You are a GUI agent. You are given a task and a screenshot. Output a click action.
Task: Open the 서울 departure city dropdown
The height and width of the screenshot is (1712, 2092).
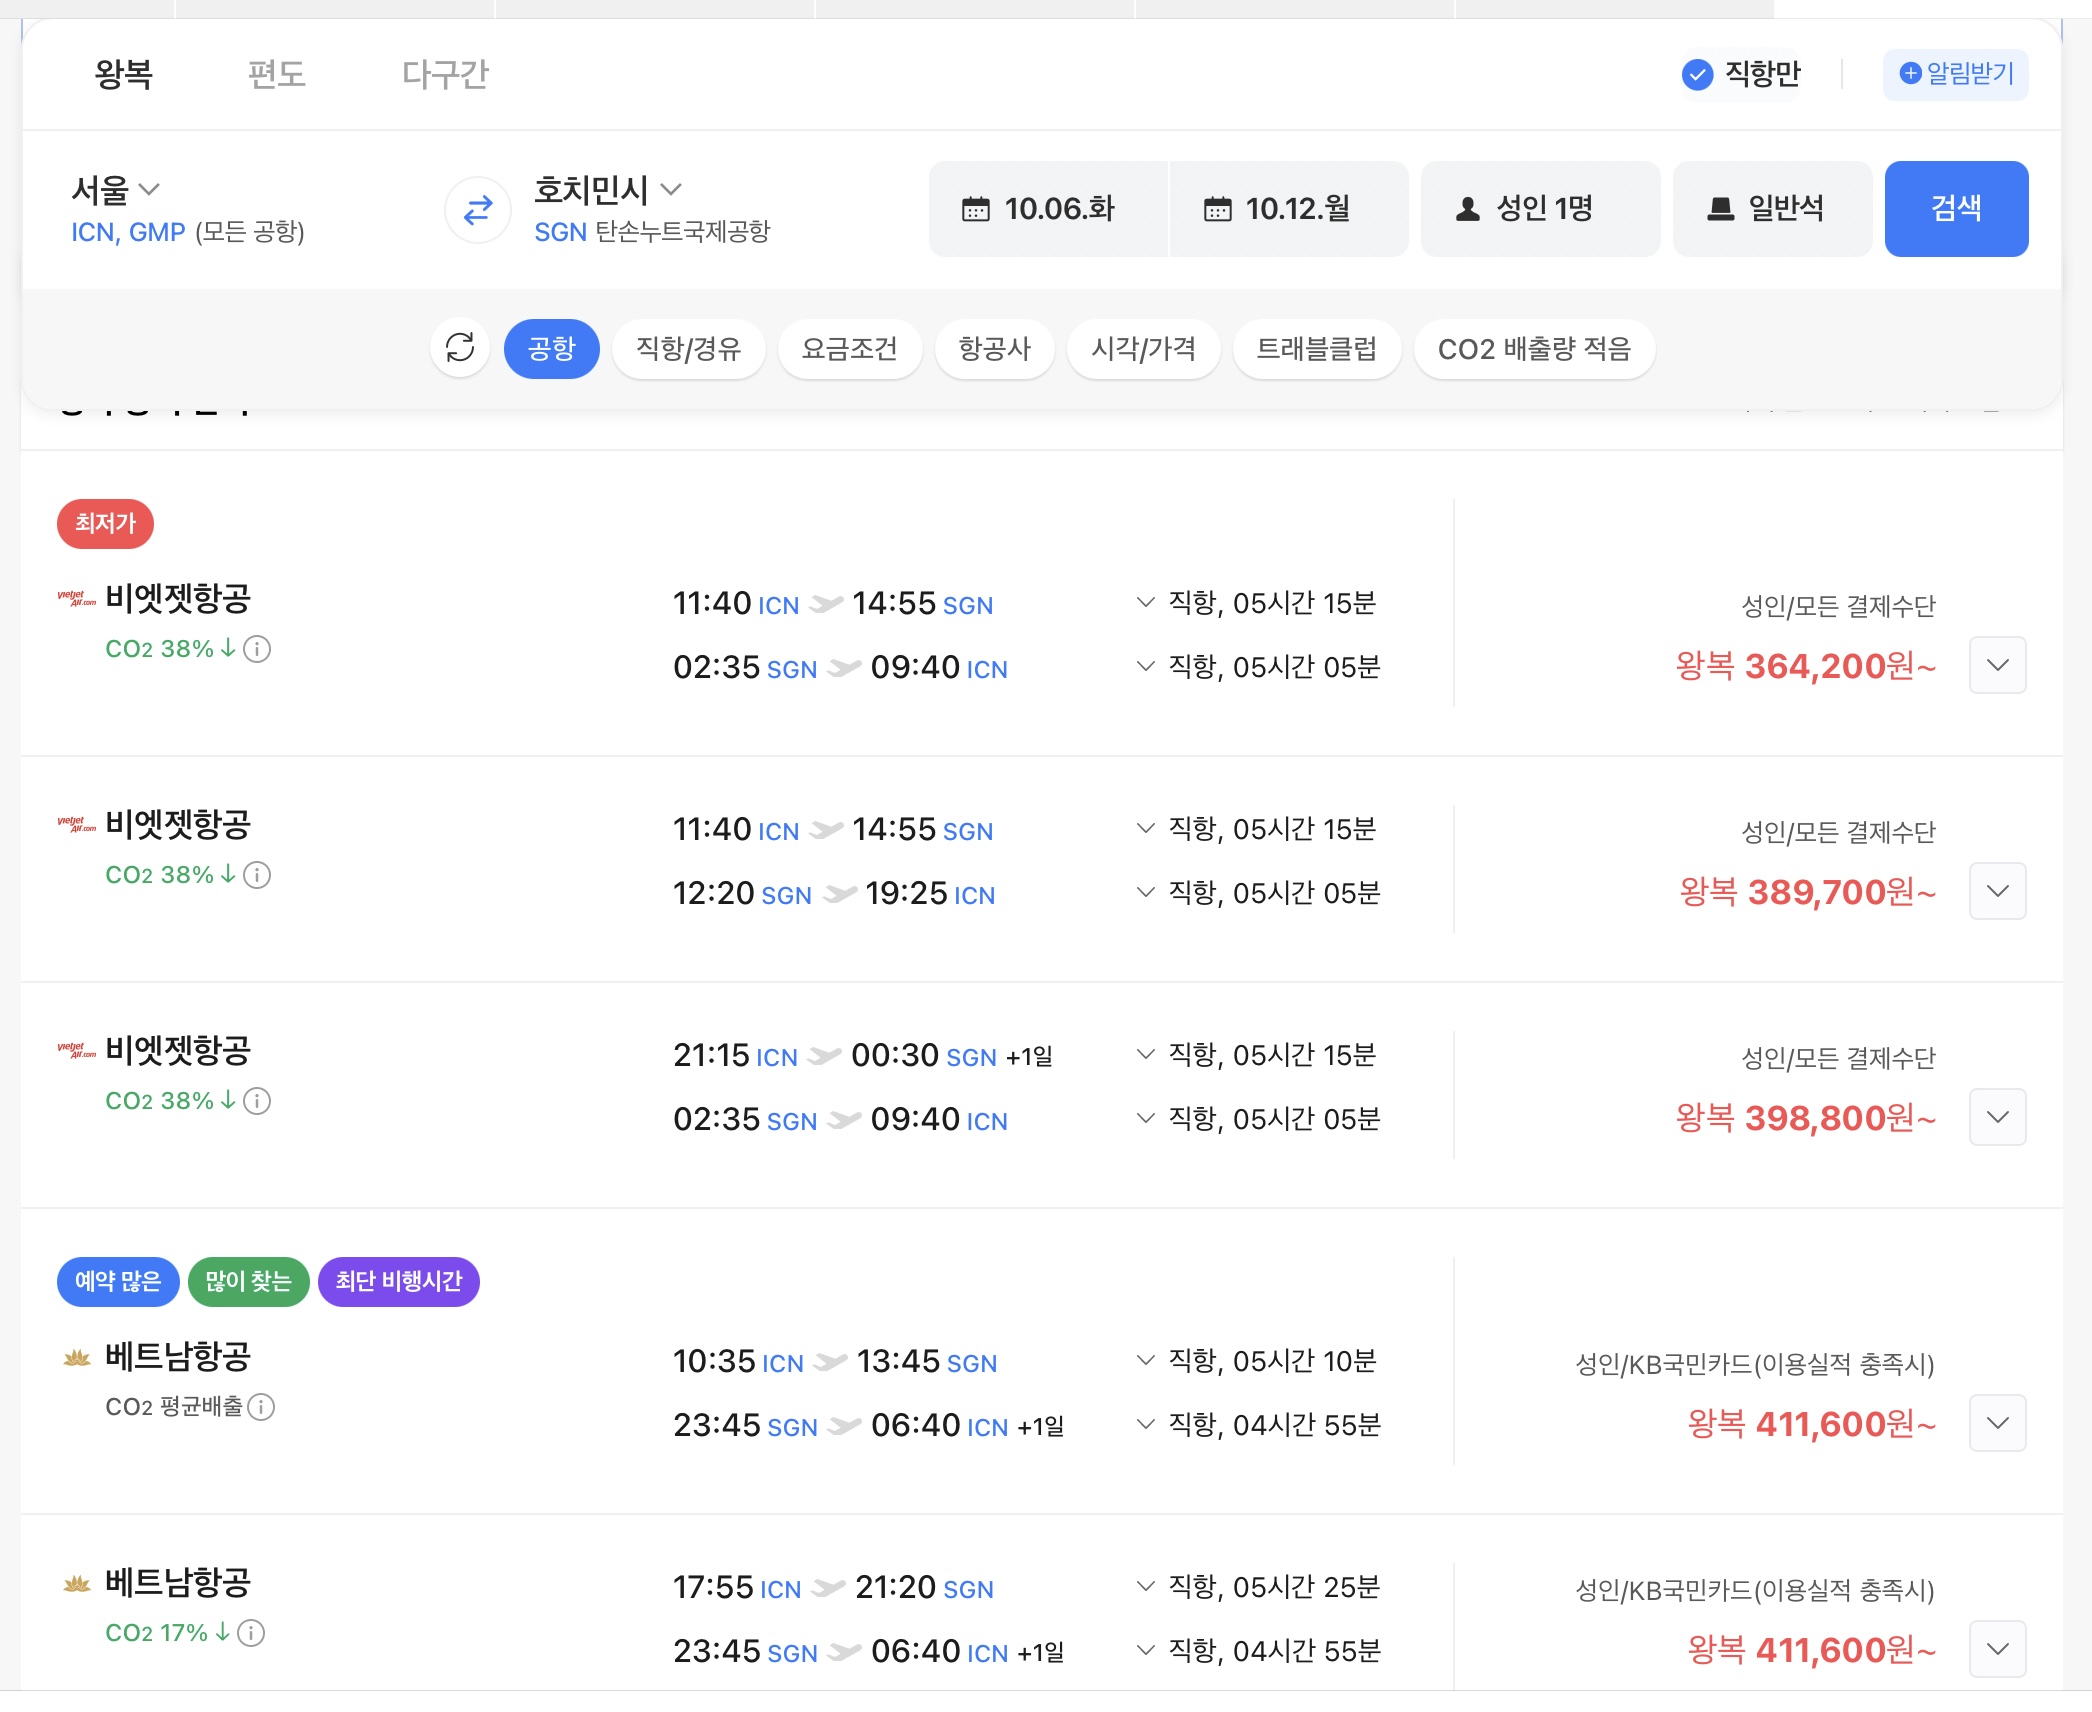(x=116, y=189)
